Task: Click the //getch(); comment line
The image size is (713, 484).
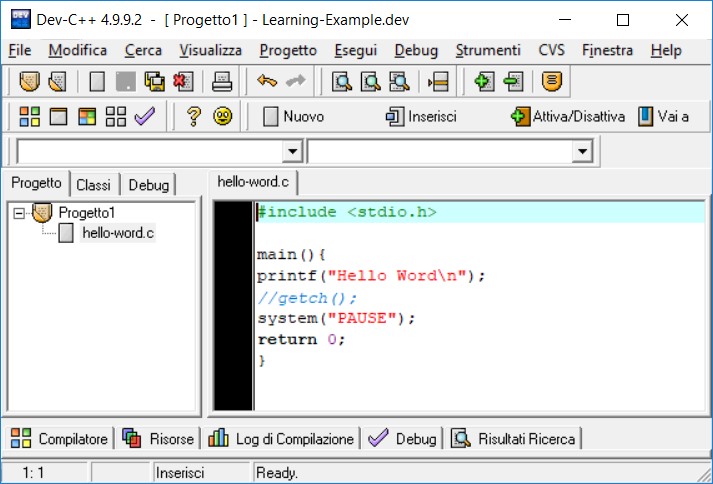Action: (307, 298)
